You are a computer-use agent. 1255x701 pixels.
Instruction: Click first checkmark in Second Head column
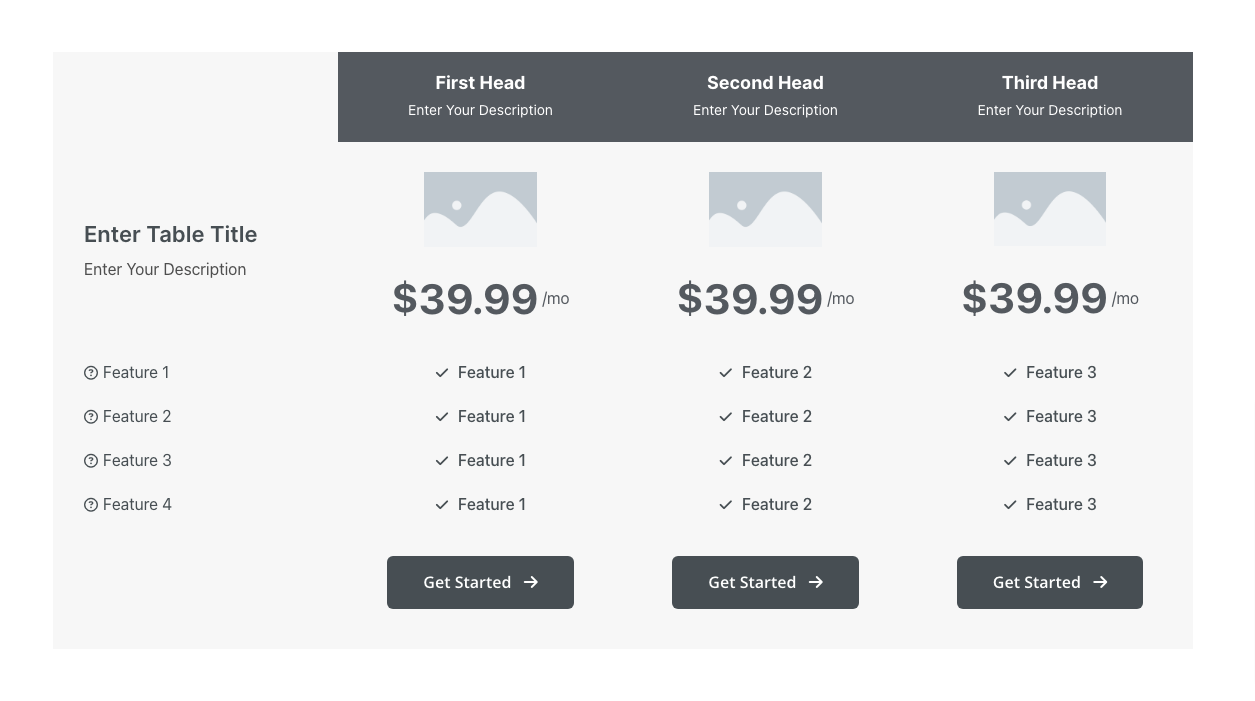[x=726, y=373]
